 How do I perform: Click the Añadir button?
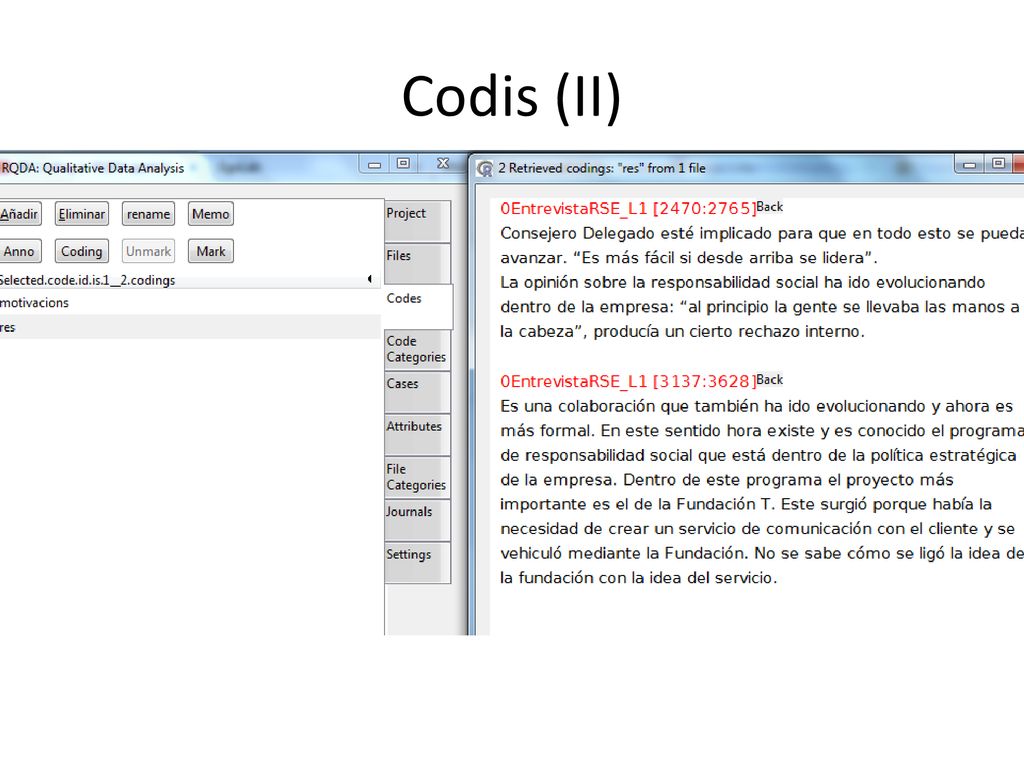[20, 214]
